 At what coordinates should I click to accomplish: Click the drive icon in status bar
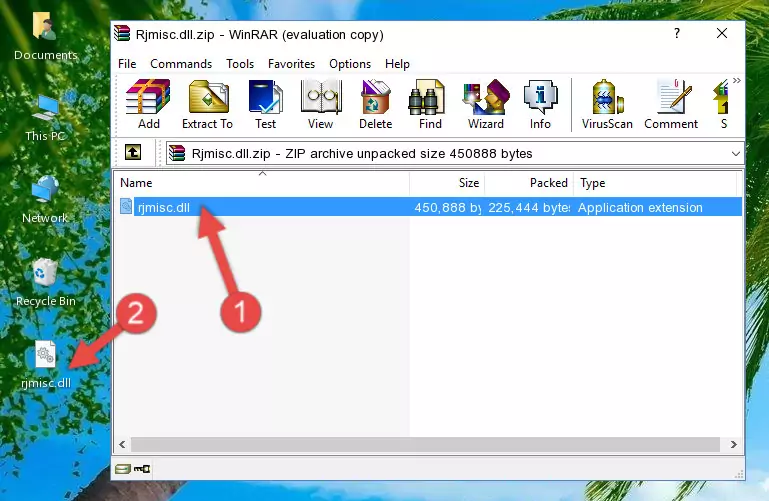(123, 469)
